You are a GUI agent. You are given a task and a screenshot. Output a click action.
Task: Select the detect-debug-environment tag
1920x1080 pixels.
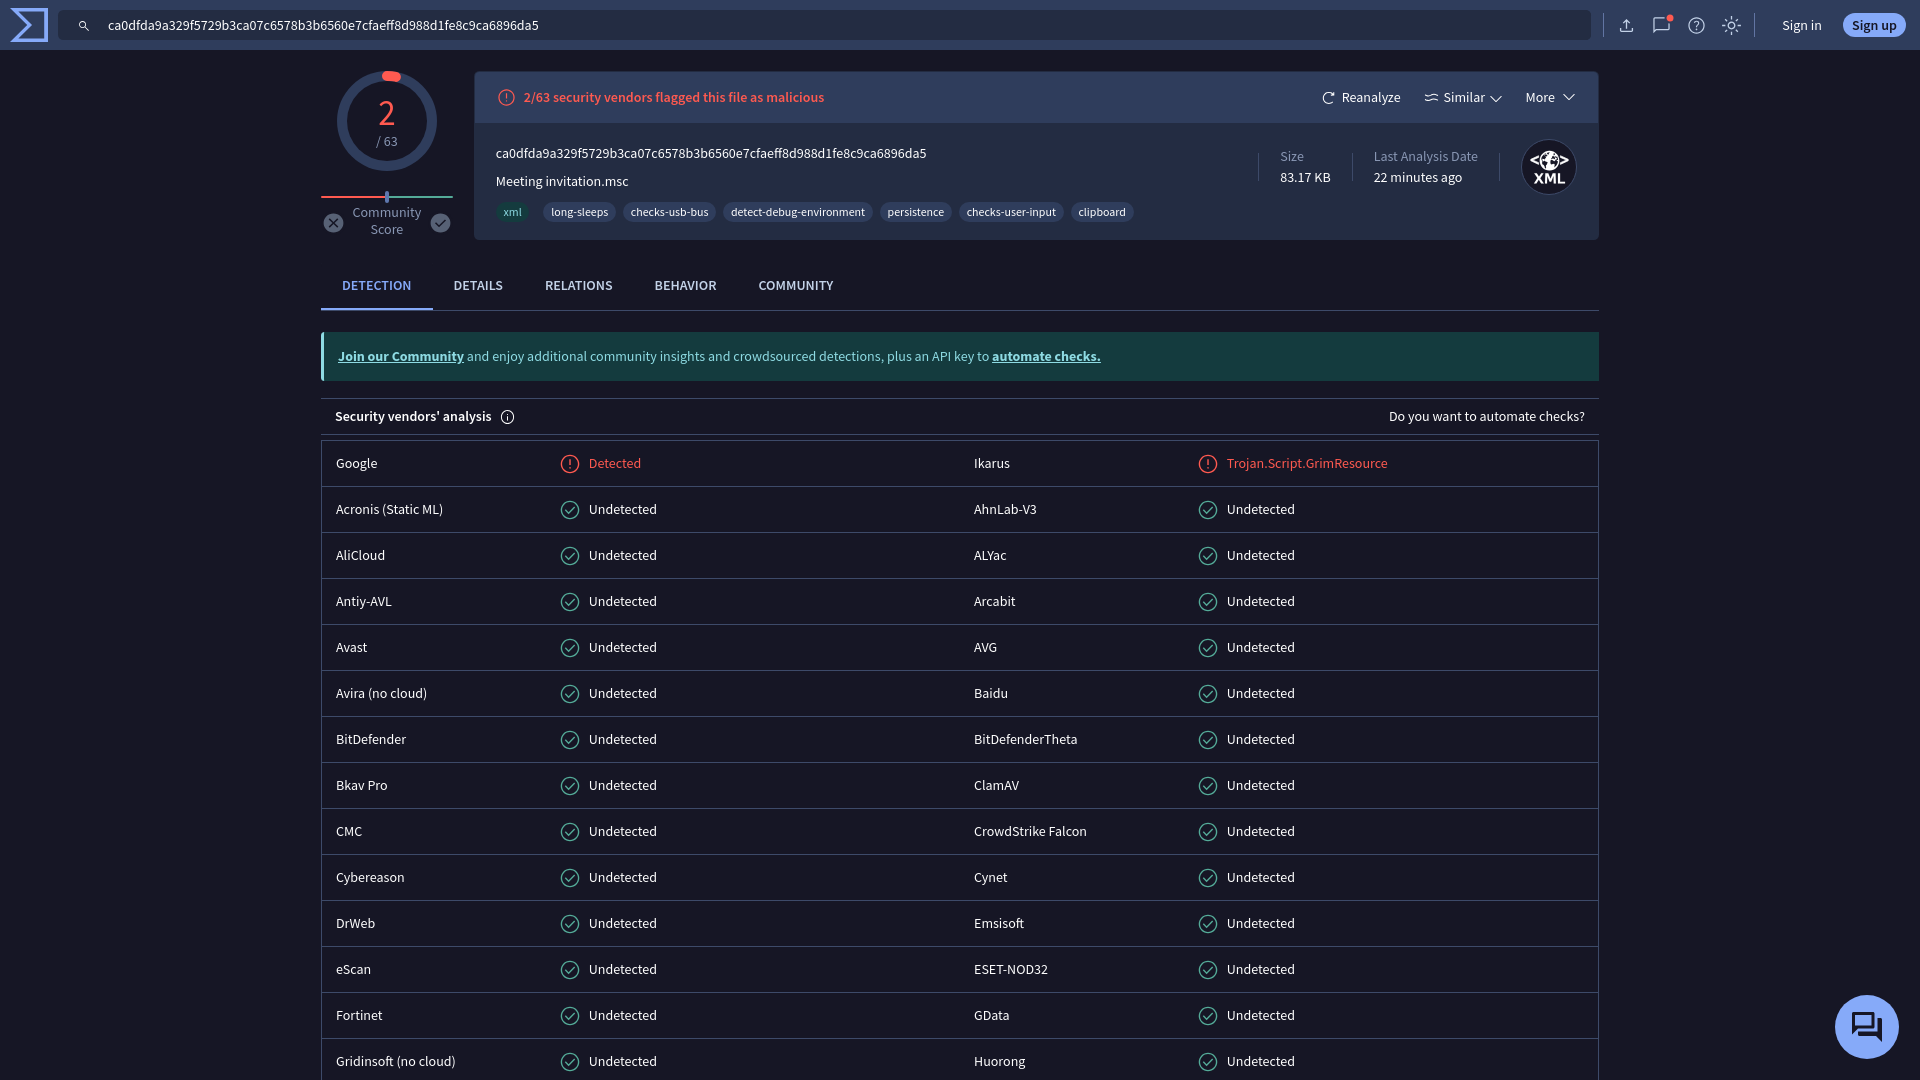798,212
